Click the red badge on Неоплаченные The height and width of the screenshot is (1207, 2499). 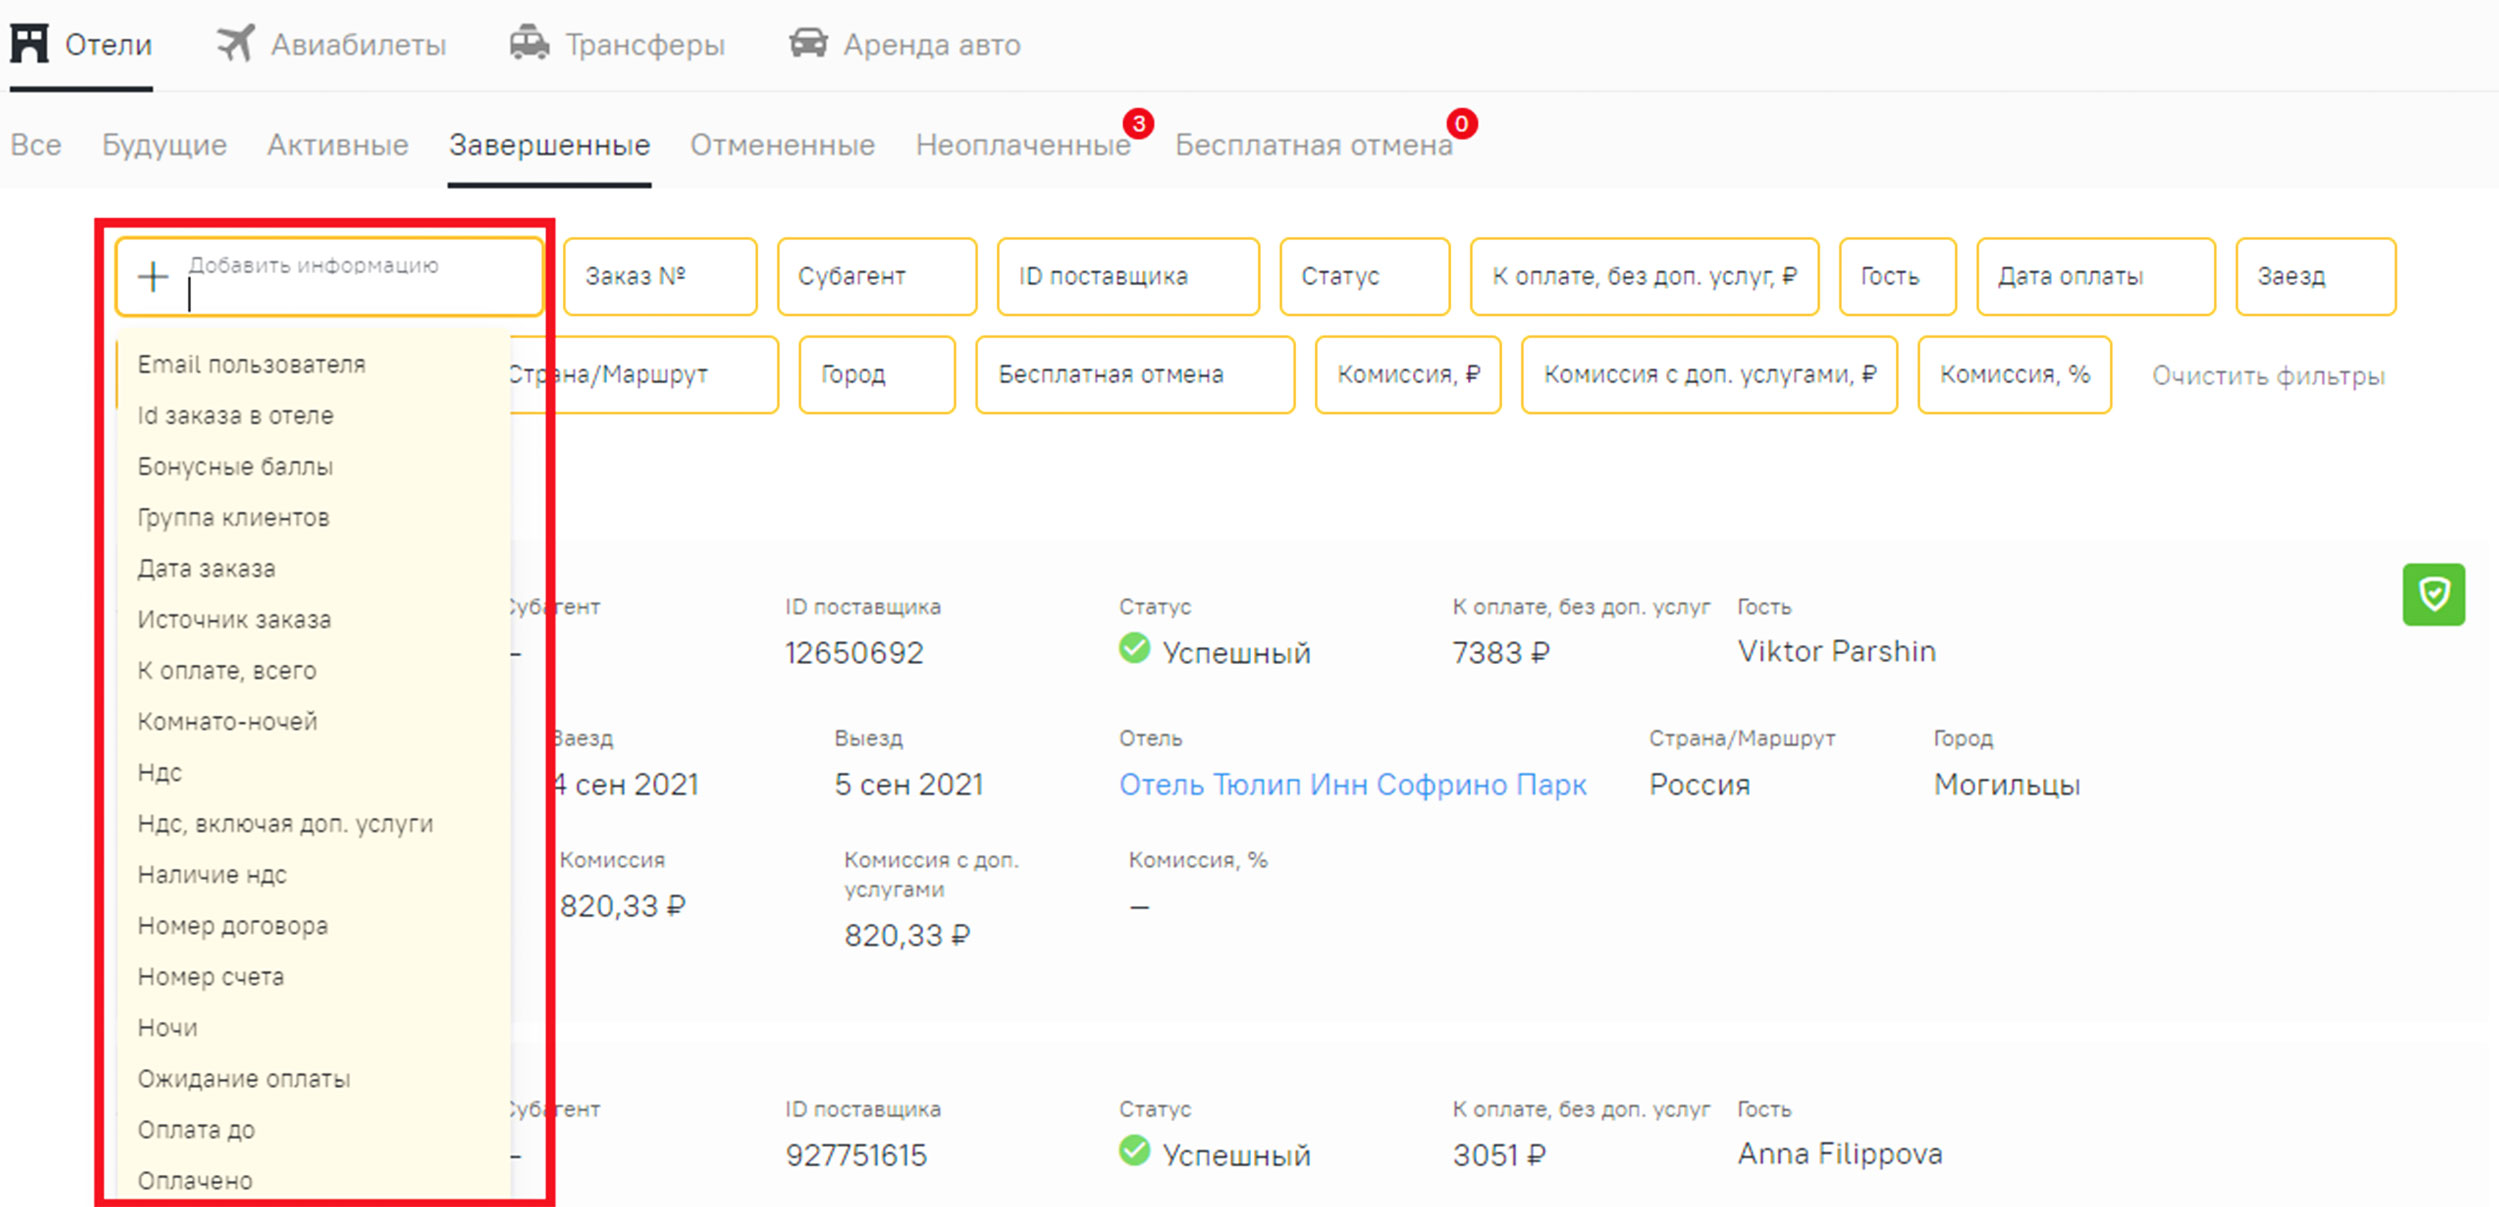(1138, 123)
